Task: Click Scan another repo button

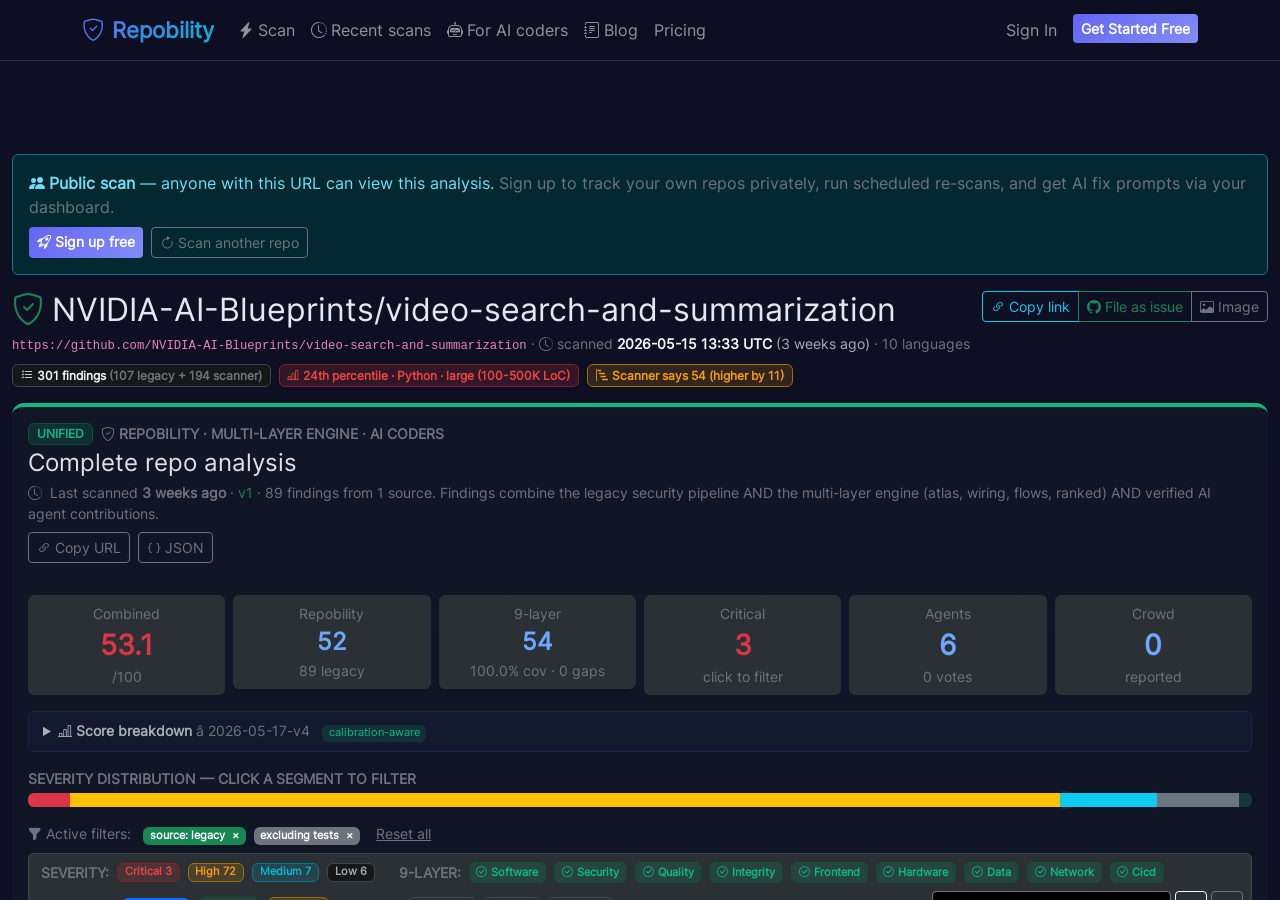Action: (x=229, y=243)
